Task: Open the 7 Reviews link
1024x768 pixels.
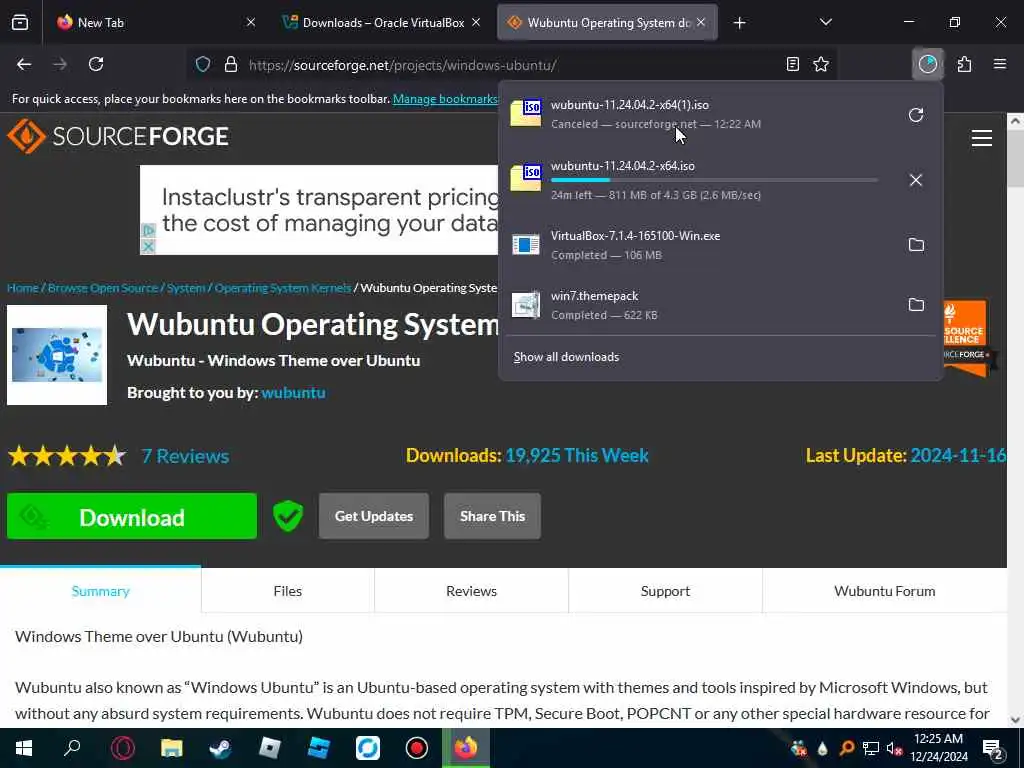Action: coord(185,456)
